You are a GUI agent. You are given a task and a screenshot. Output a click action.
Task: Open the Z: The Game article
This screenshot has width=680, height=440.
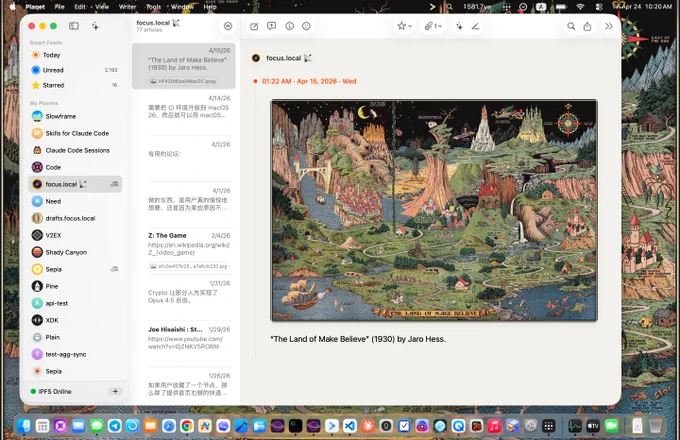pos(184,251)
